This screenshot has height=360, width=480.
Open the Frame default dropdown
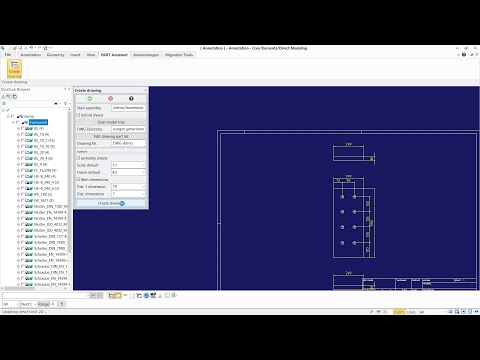143,172
